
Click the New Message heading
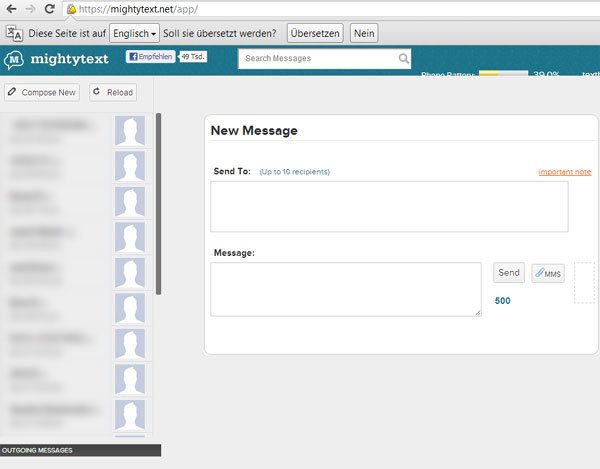tap(254, 130)
